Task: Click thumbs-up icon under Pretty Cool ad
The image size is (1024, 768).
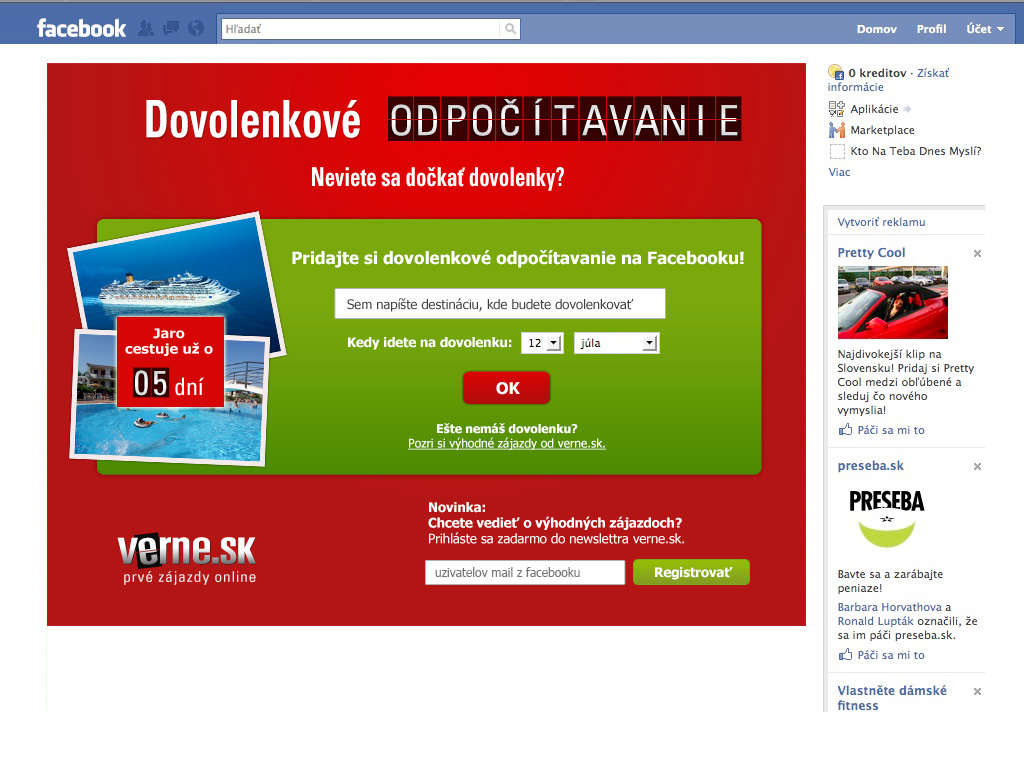Action: coord(845,430)
